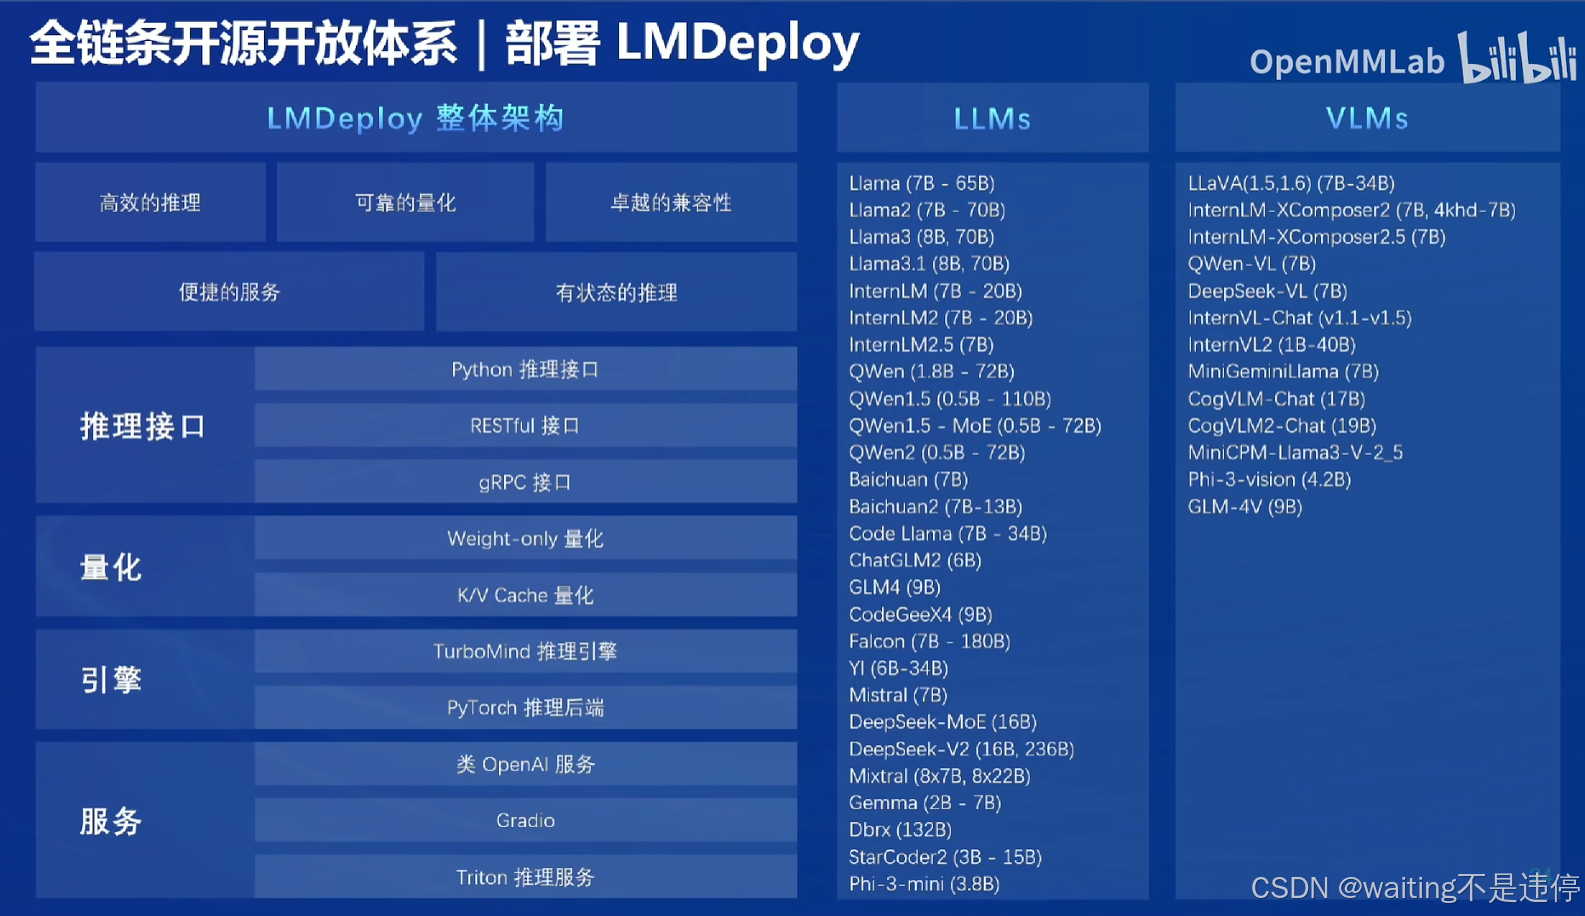This screenshot has height=916, width=1585.
Task: Select the 可靠的量化 feature box
Action: pyautogui.click(x=405, y=202)
